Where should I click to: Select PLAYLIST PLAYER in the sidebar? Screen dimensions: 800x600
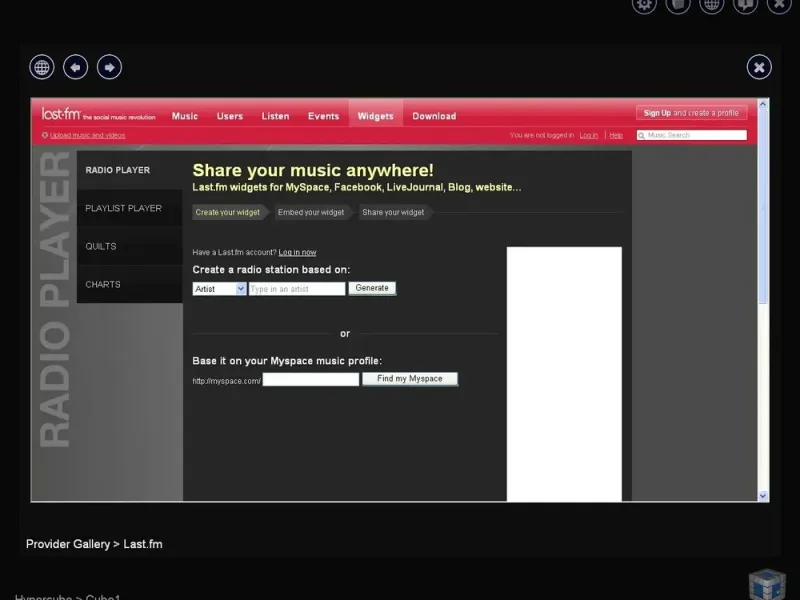tap(130, 208)
